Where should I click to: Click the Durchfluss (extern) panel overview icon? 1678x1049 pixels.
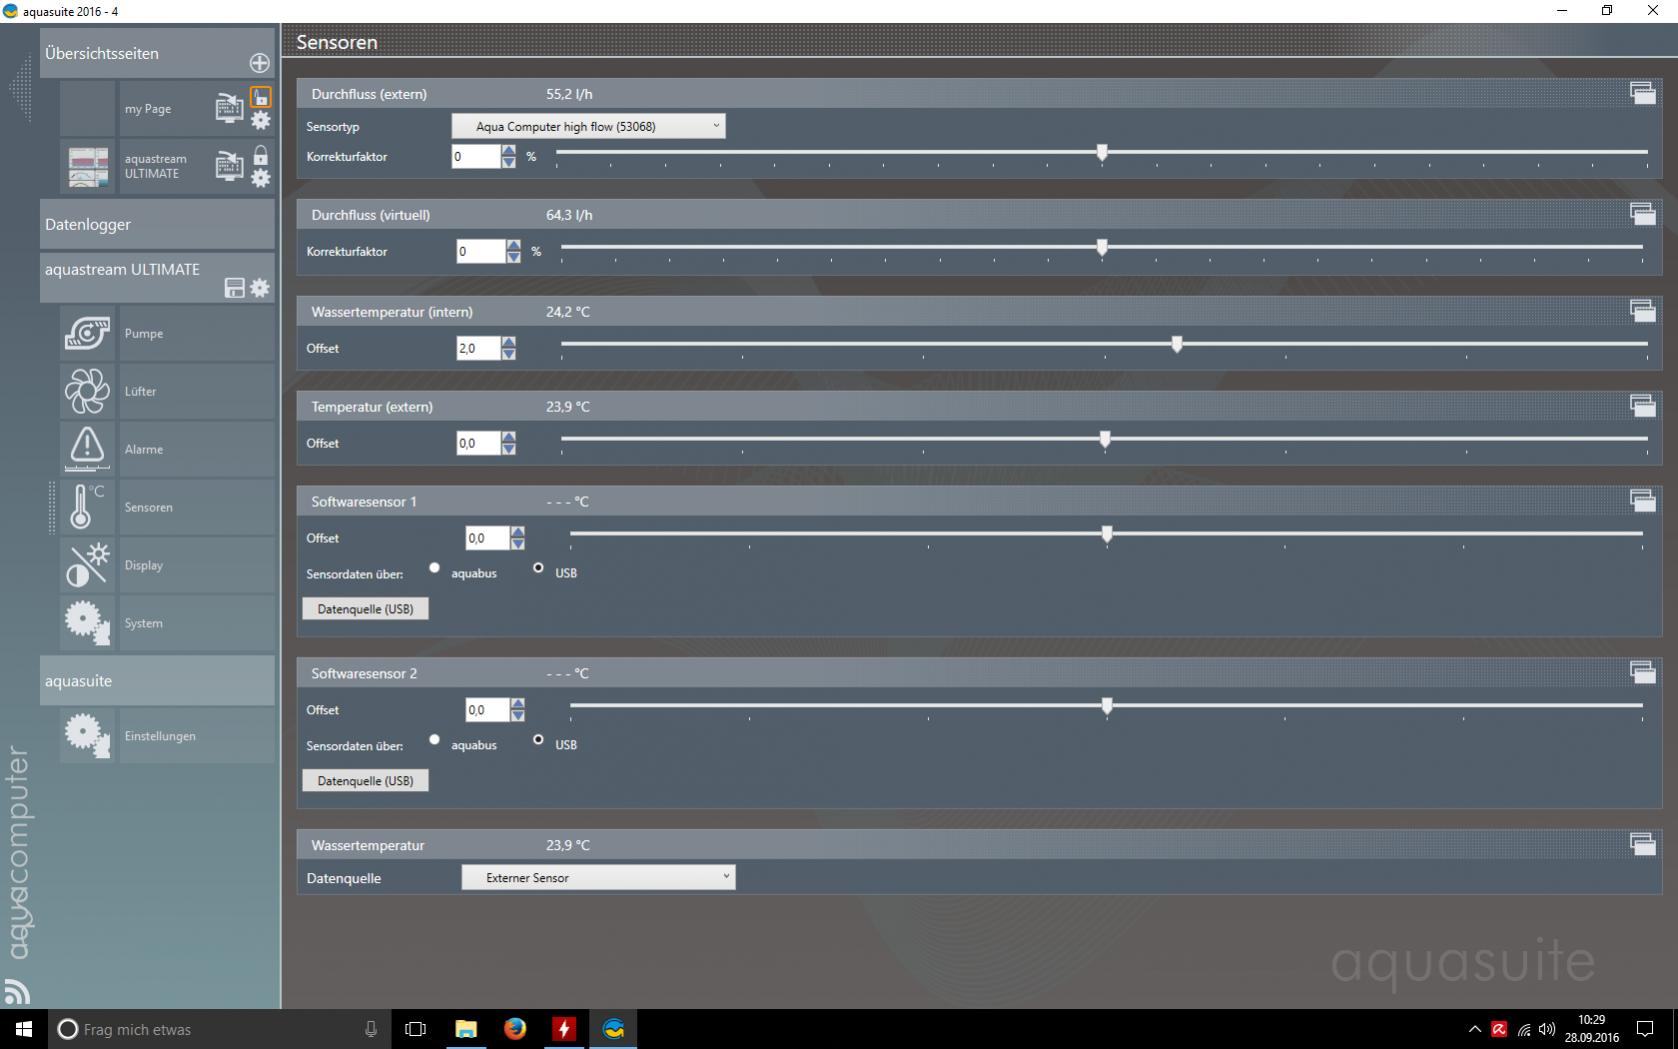pos(1643,93)
